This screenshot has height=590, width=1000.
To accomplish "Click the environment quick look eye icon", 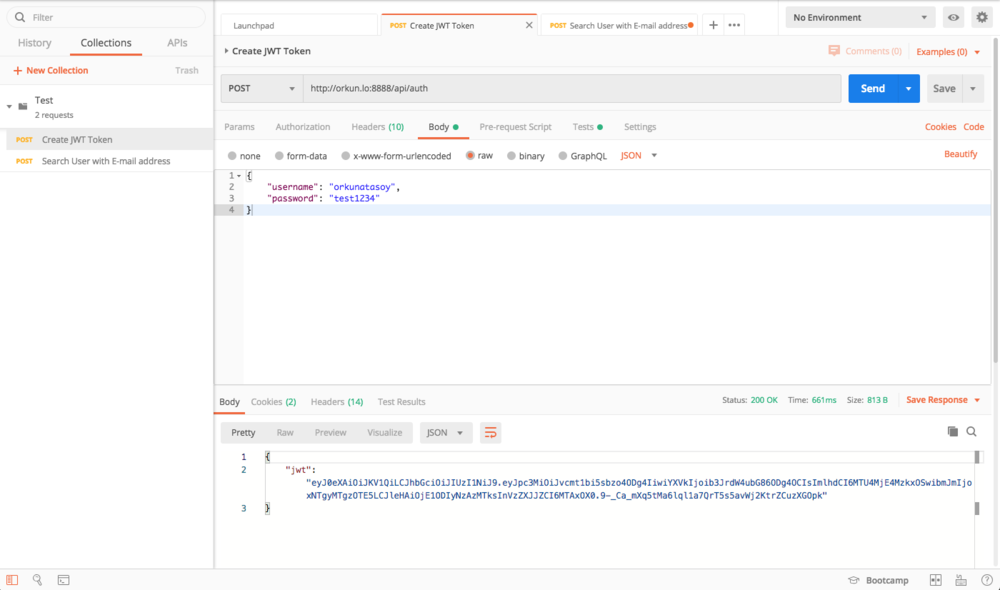I will tap(953, 18).
